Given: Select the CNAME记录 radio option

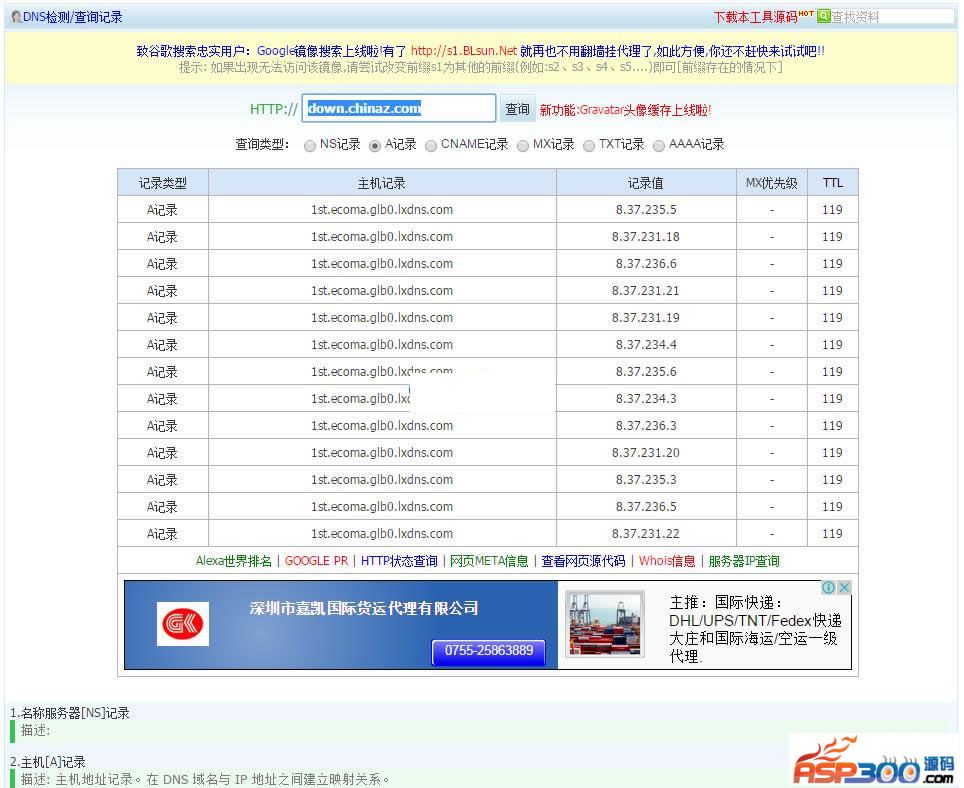Looking at the screenshot, I should pos(431,145).
